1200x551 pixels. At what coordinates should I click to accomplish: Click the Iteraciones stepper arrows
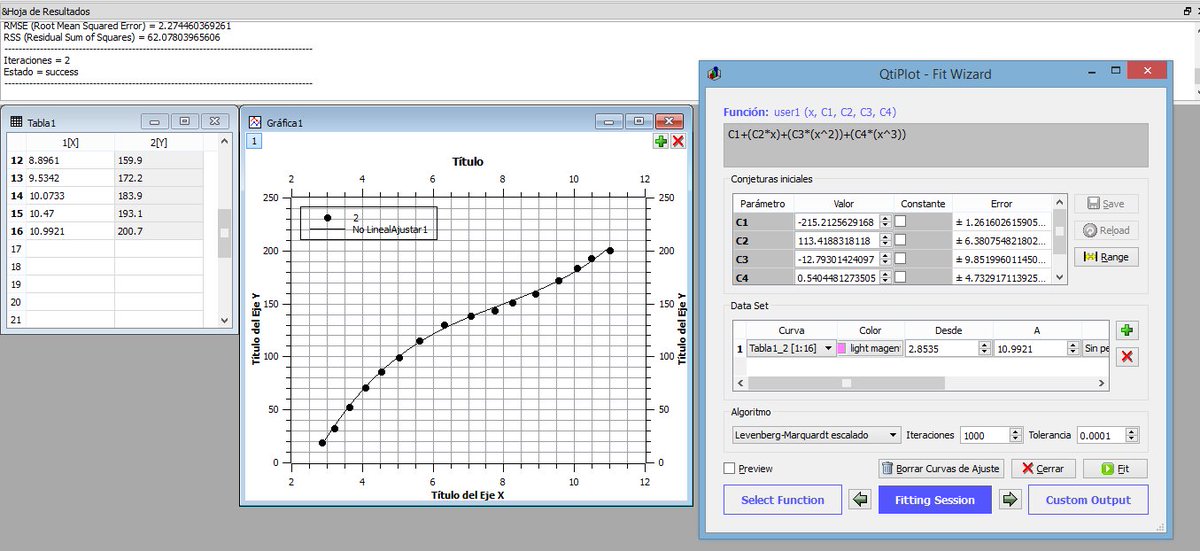pyautogui.click(x=1016, y=435)
